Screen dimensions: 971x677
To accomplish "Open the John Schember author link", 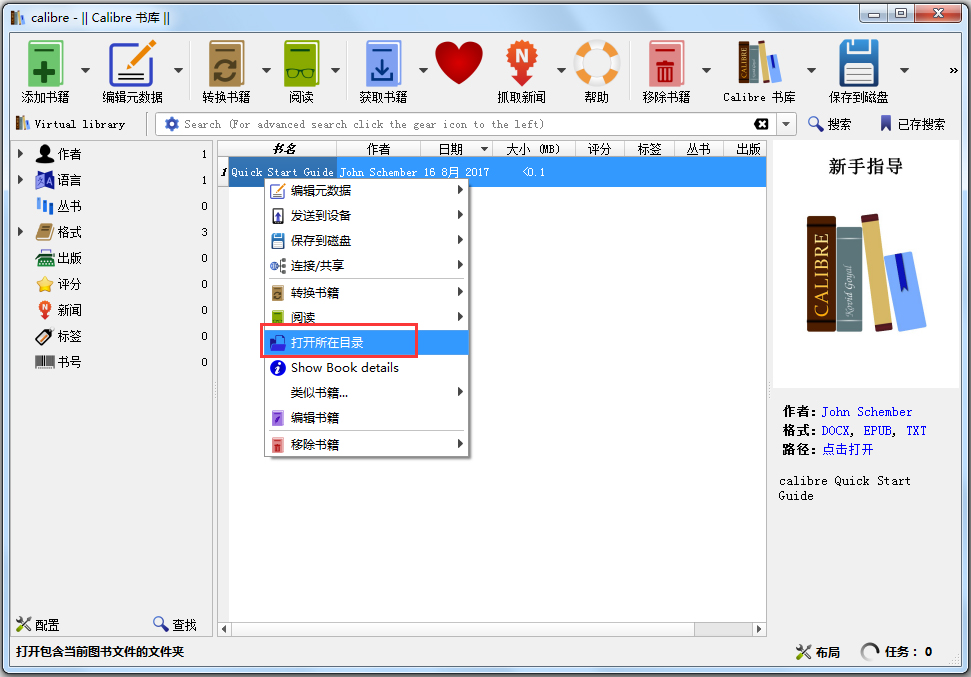I will pos(866,412).
